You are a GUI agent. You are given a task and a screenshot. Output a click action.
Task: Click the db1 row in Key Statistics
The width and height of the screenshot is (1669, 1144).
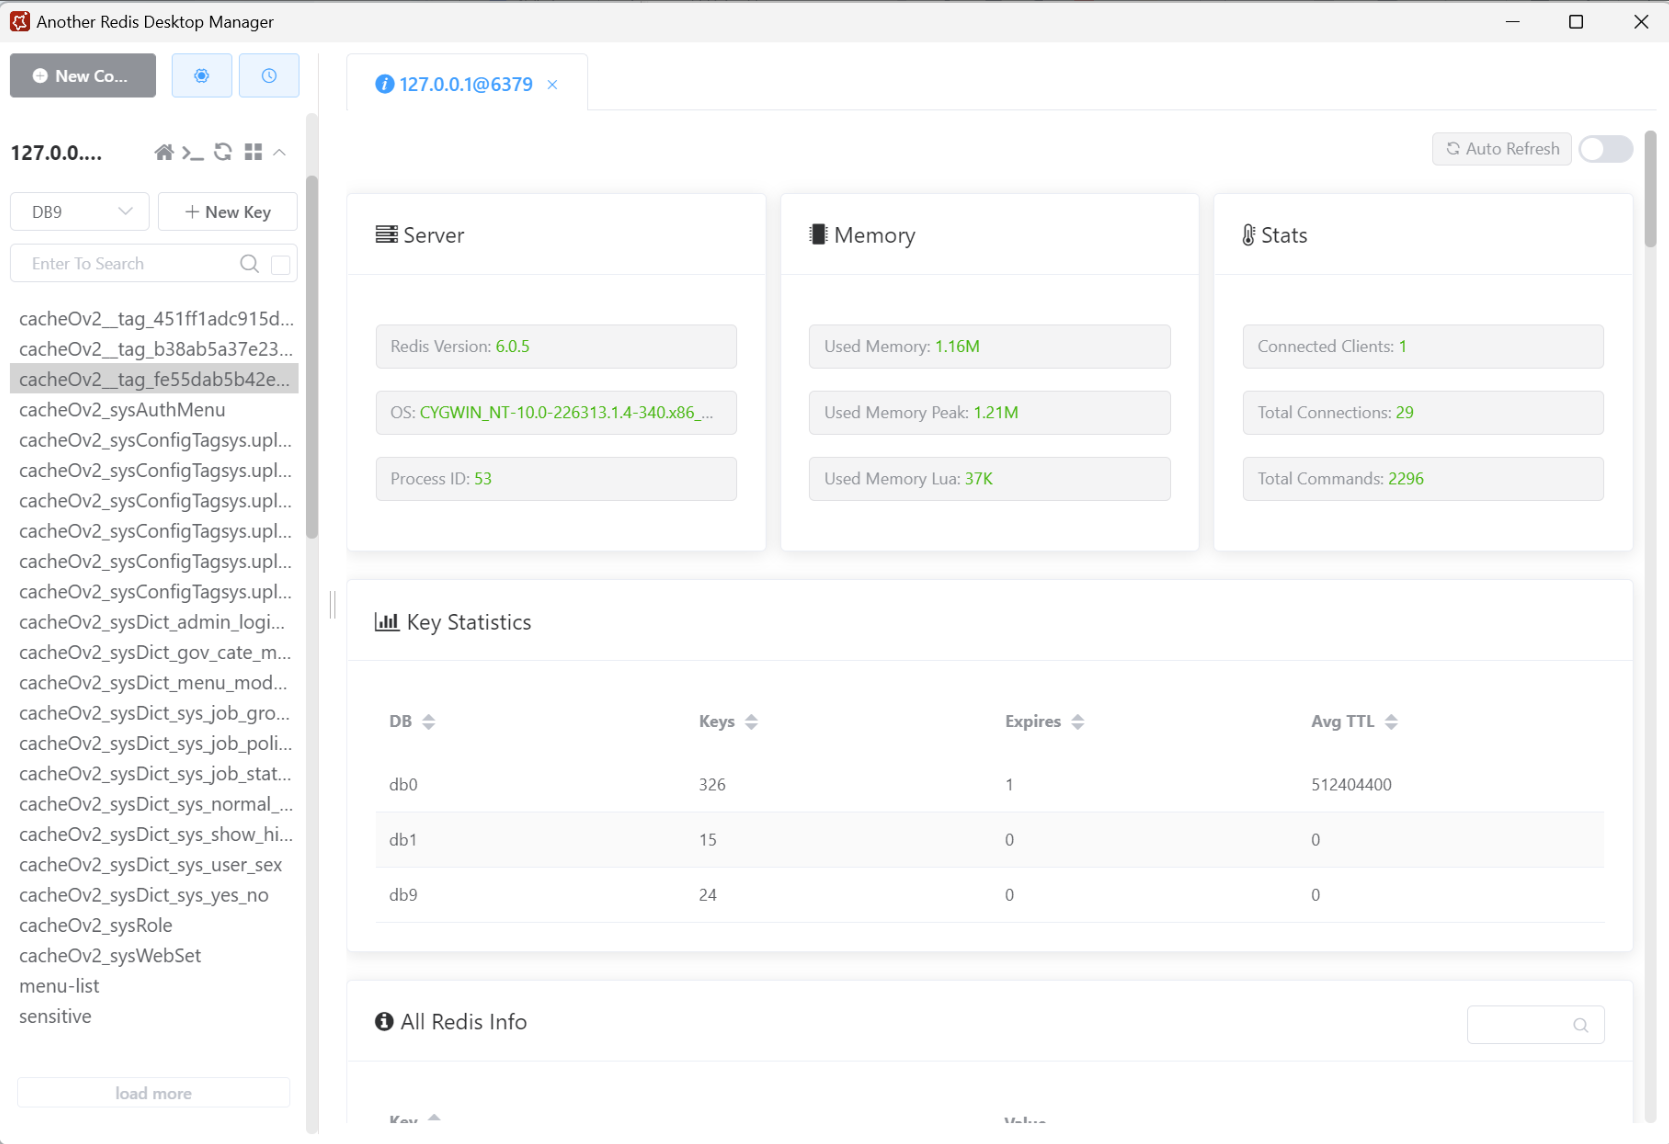point(990,840)
